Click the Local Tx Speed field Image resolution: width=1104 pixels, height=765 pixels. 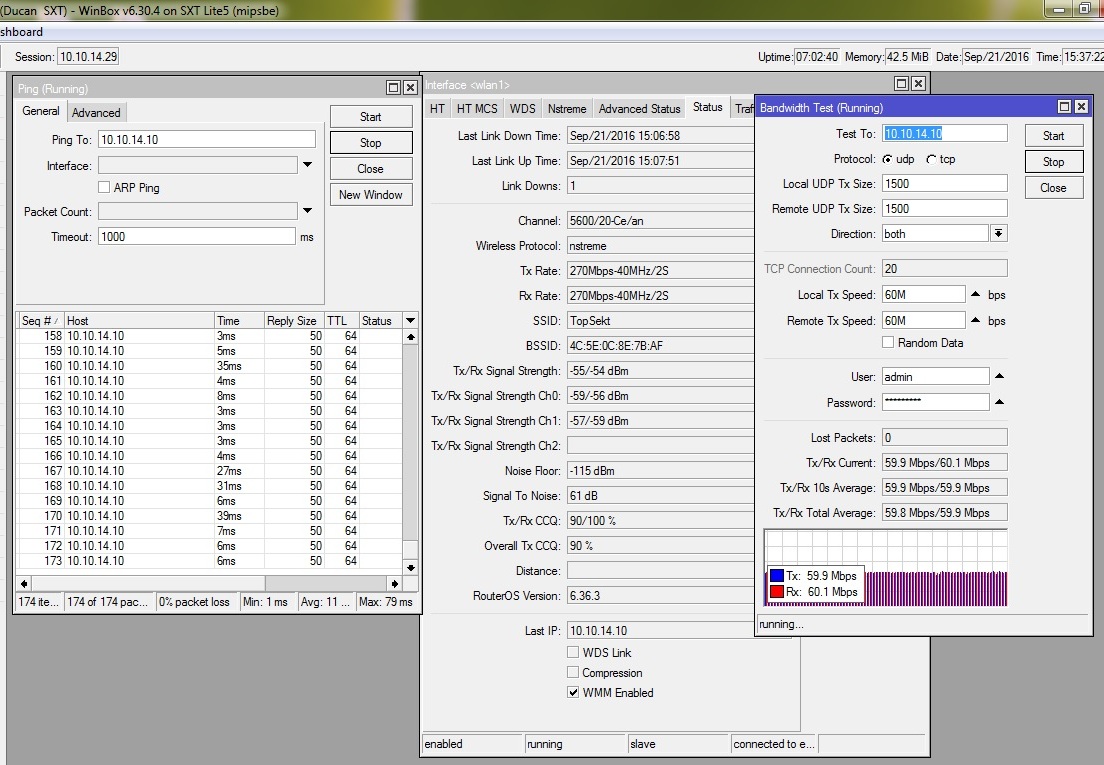(923, 294)
